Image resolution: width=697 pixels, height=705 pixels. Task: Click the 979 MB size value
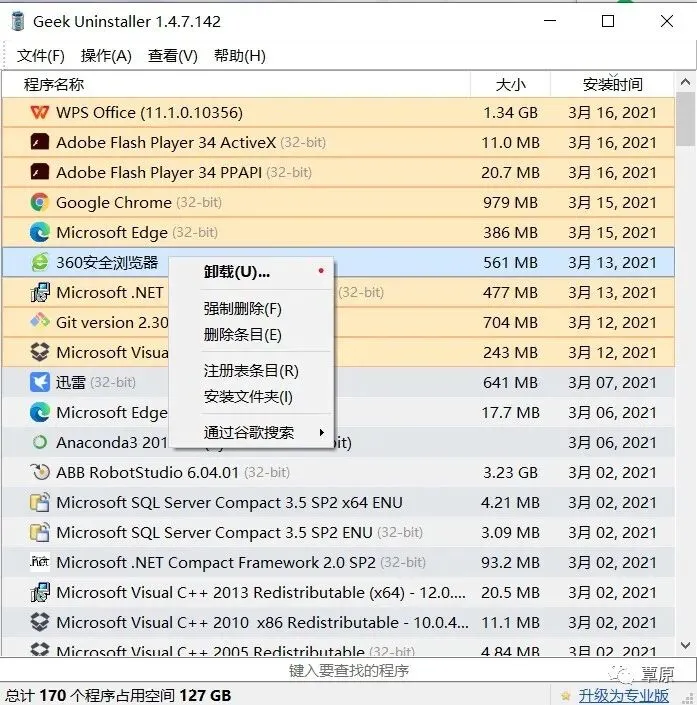pos(510,202)
